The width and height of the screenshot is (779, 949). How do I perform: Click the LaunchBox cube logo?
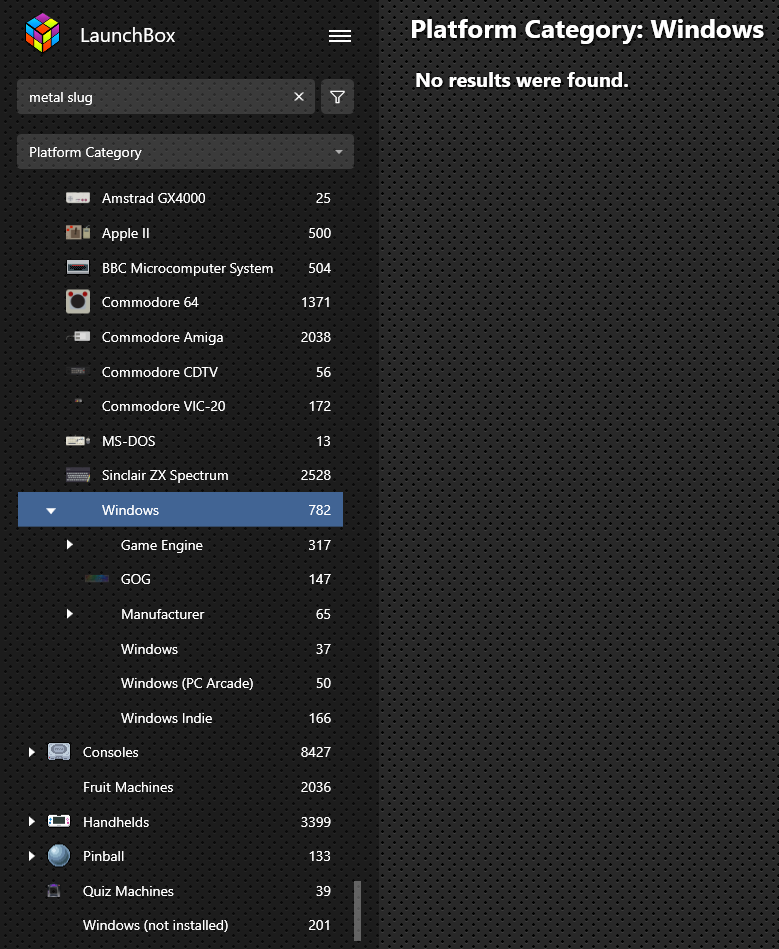[42, 33]
